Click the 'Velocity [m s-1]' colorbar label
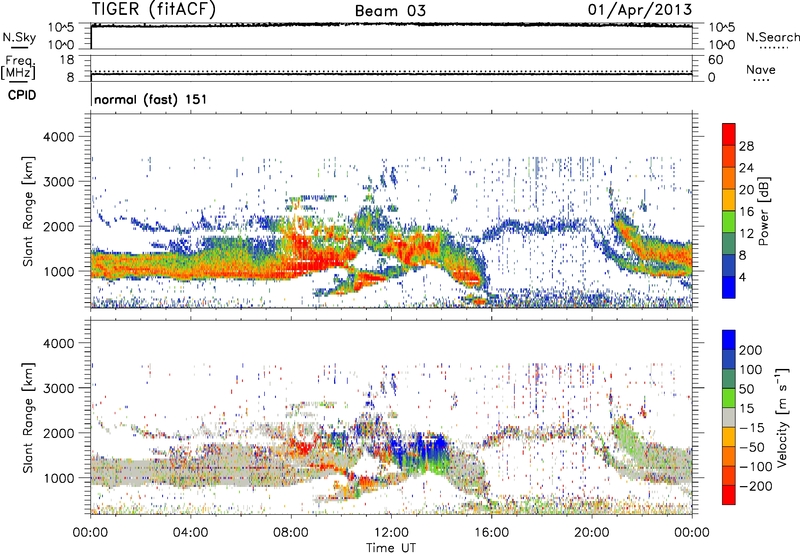The height and width of the screenshot is (554, 800). coord(782,417)
